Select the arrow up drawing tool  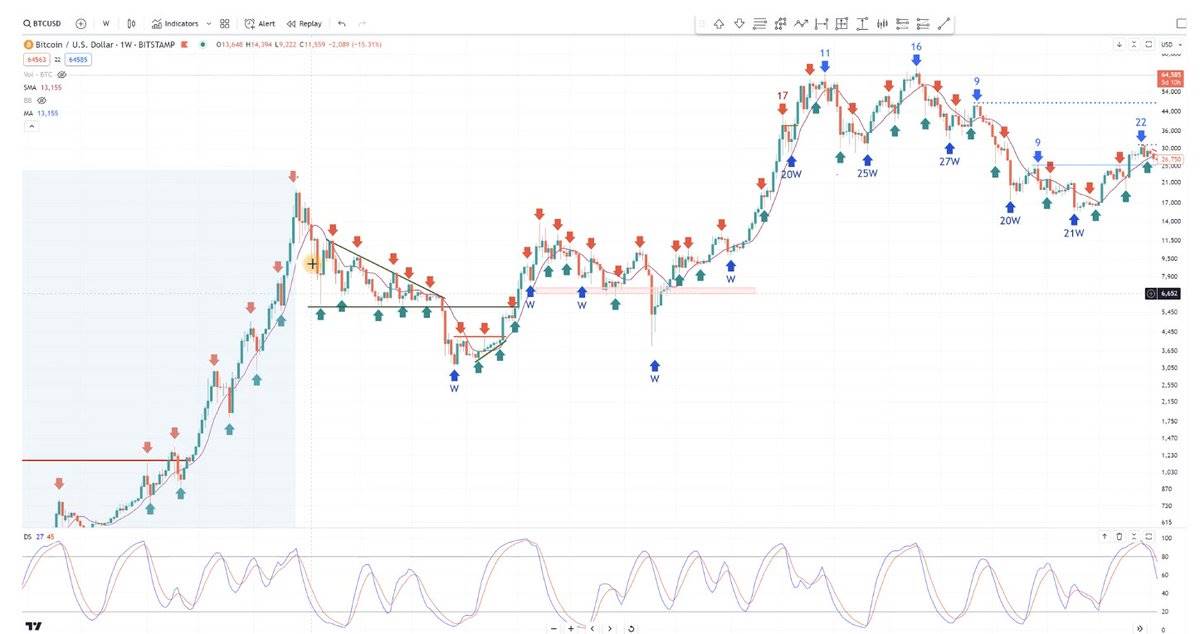[x=718, y=24]
